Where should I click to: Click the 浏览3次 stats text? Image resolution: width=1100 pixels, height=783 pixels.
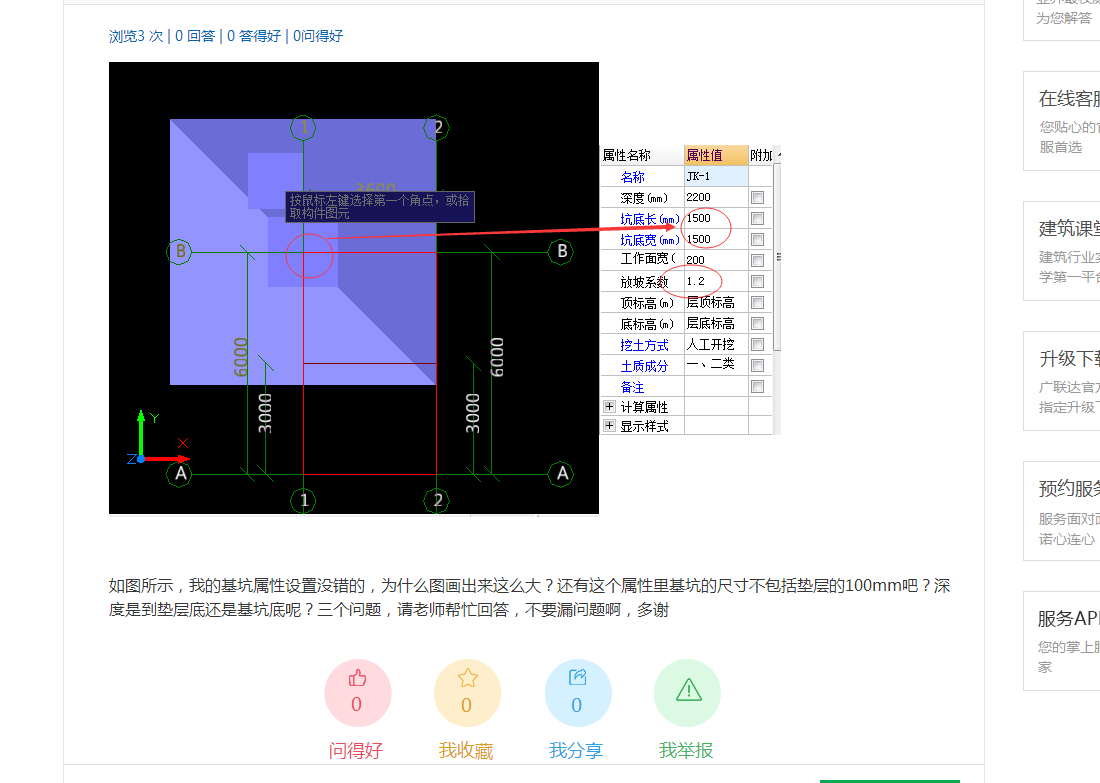click(x=136, y=36)
